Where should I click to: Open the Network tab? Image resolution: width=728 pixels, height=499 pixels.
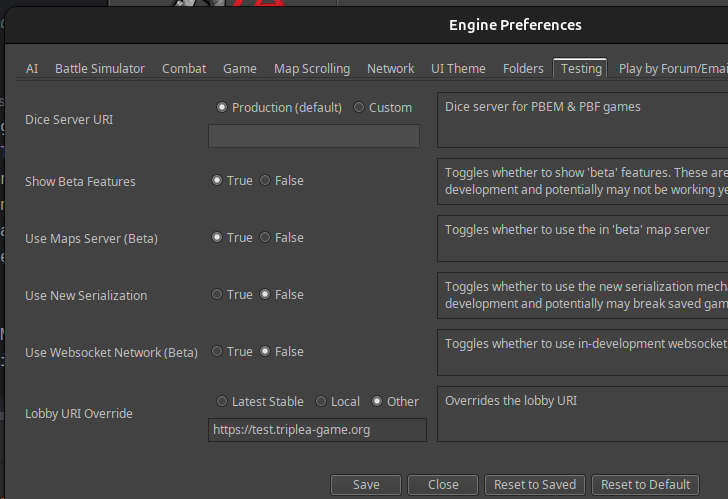click(x=390, y=69)
